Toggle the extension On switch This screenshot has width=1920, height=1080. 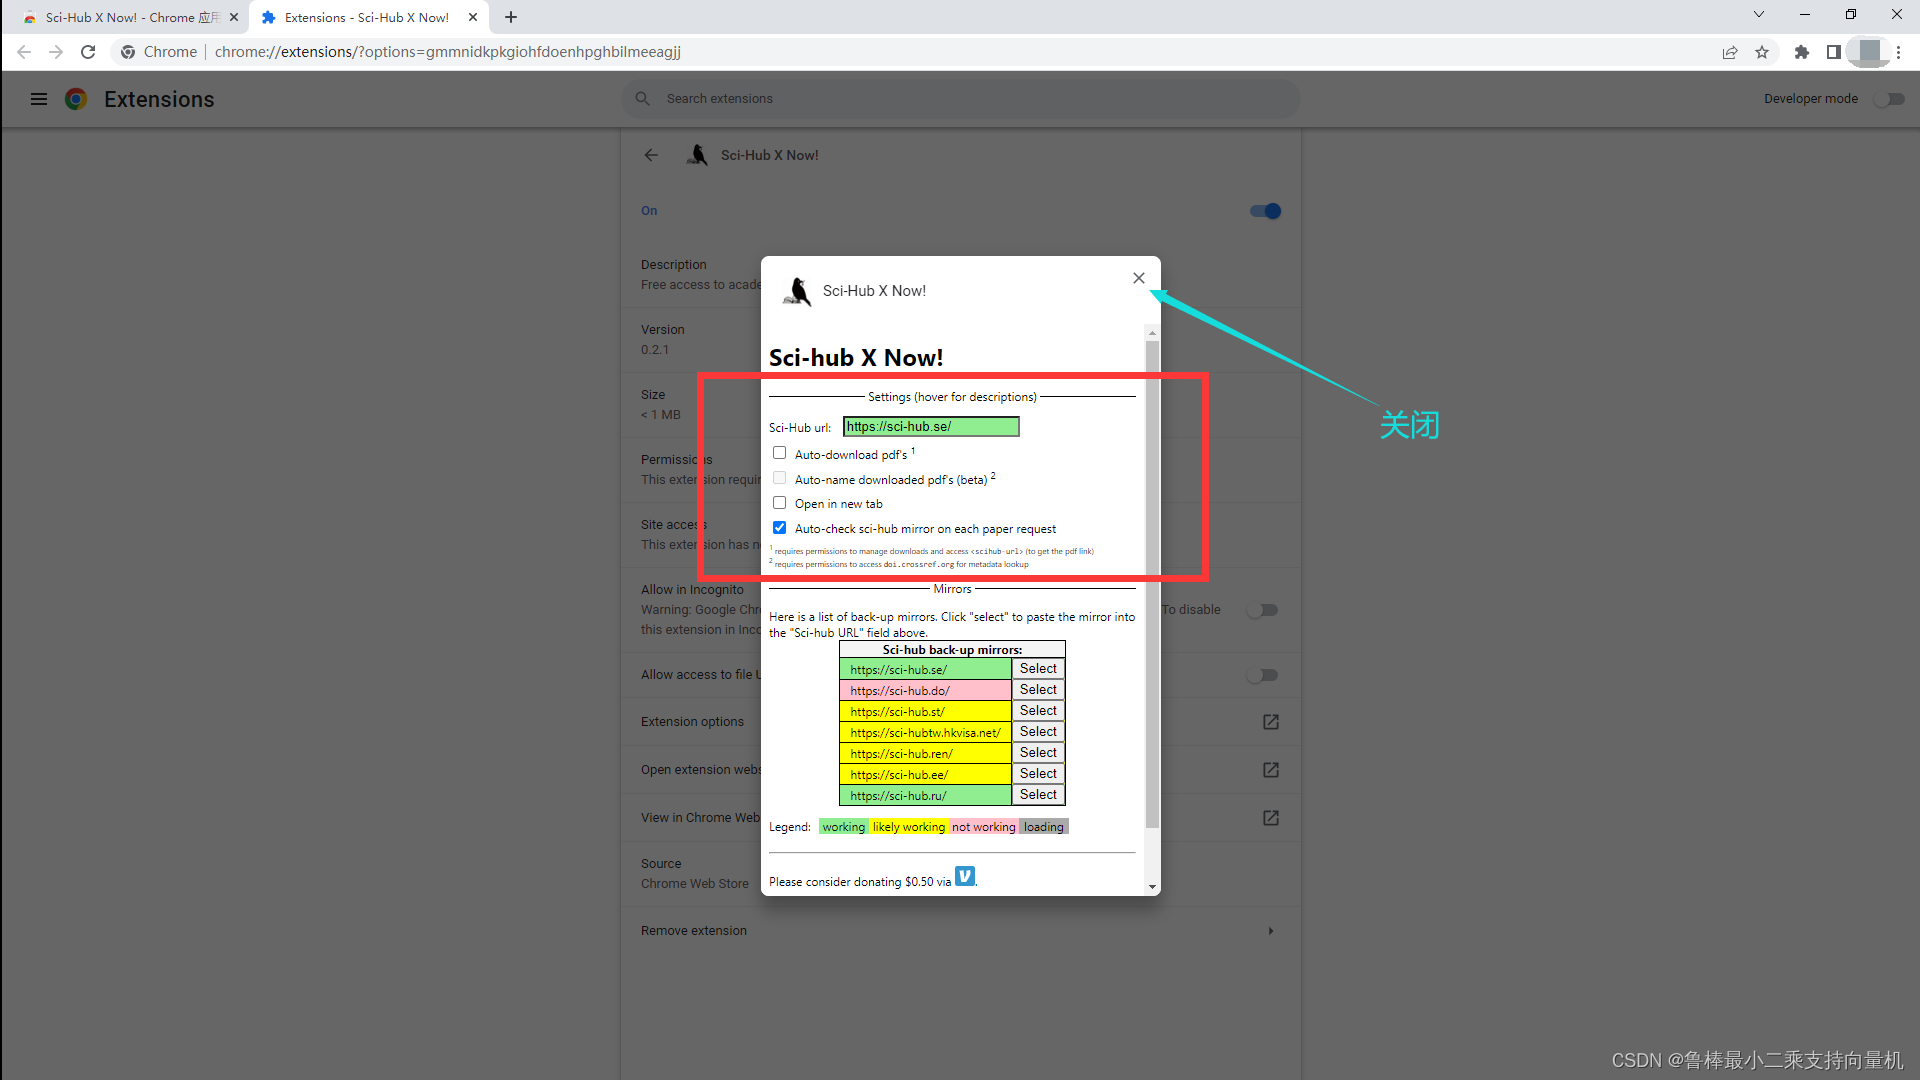(x=1265, y=211)
